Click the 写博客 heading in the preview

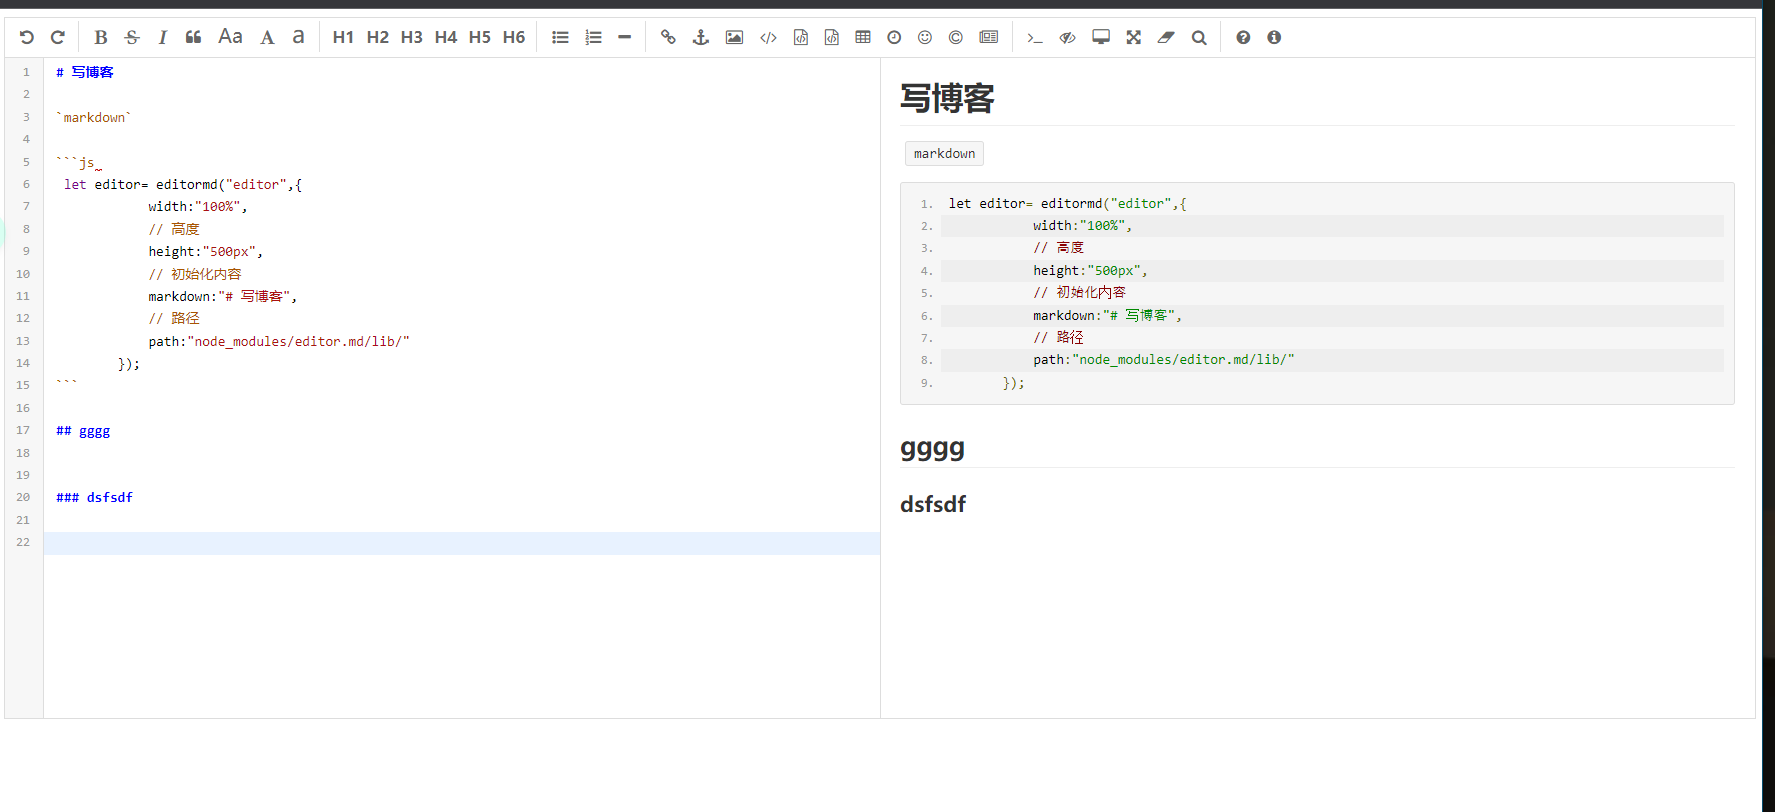(x=947, y=98)
